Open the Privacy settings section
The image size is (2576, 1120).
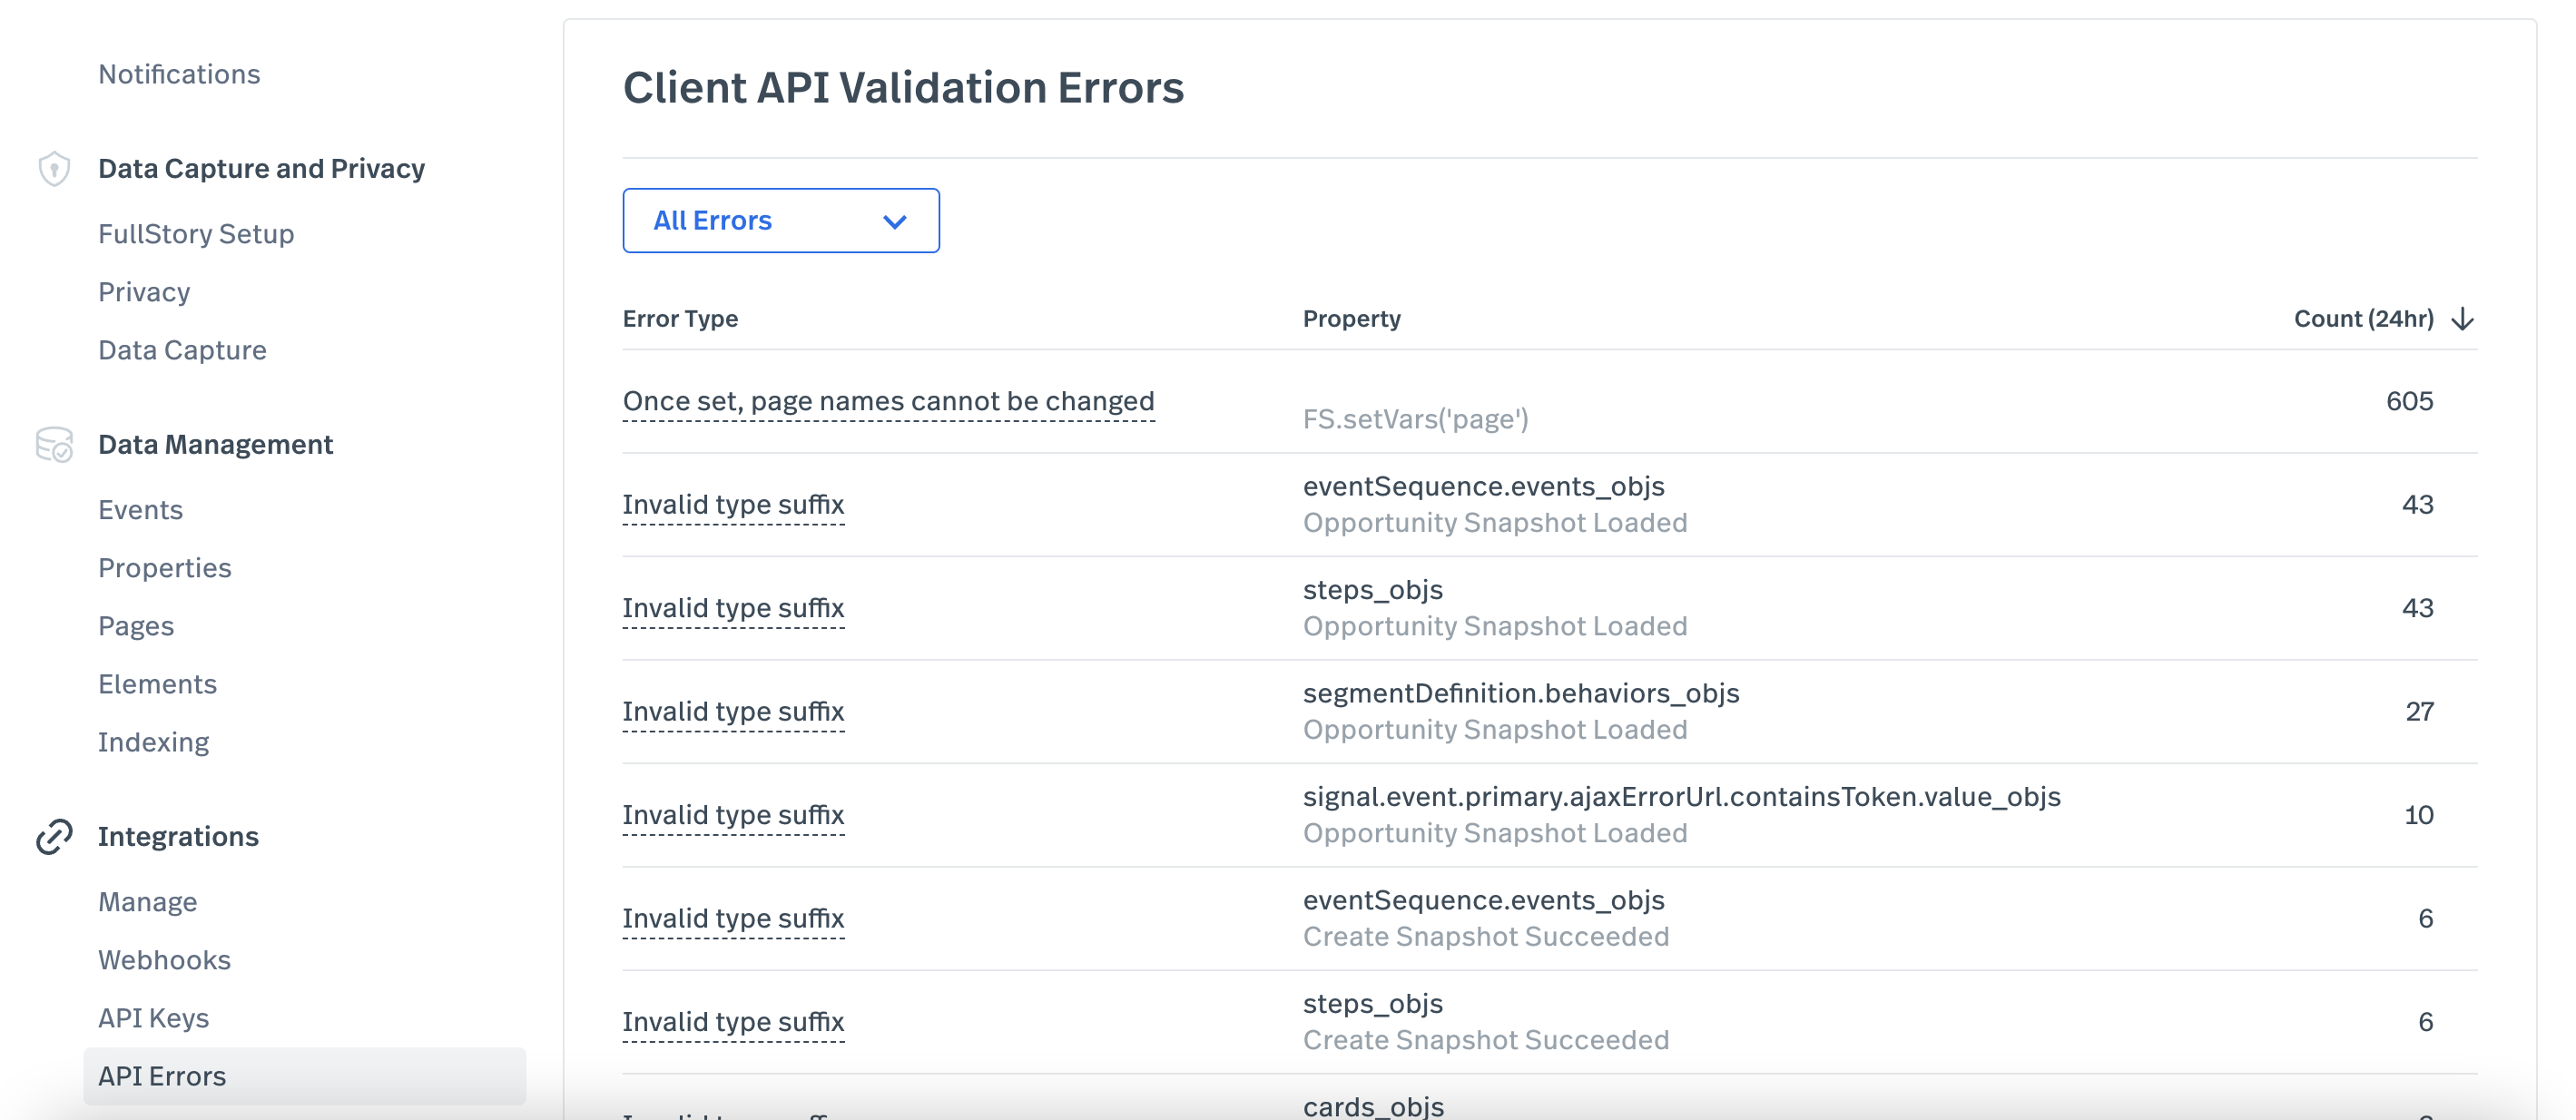tap(144, 292)
